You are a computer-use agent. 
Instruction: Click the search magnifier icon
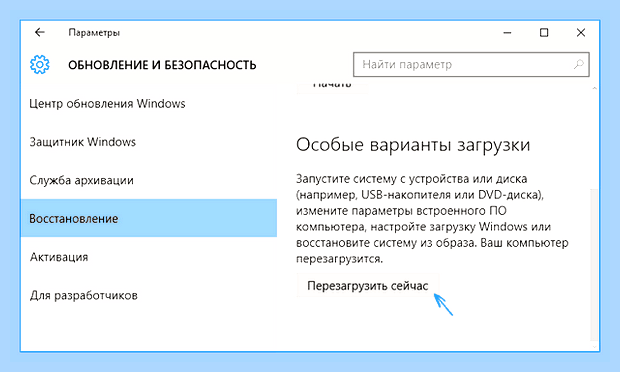coord(579,64)
